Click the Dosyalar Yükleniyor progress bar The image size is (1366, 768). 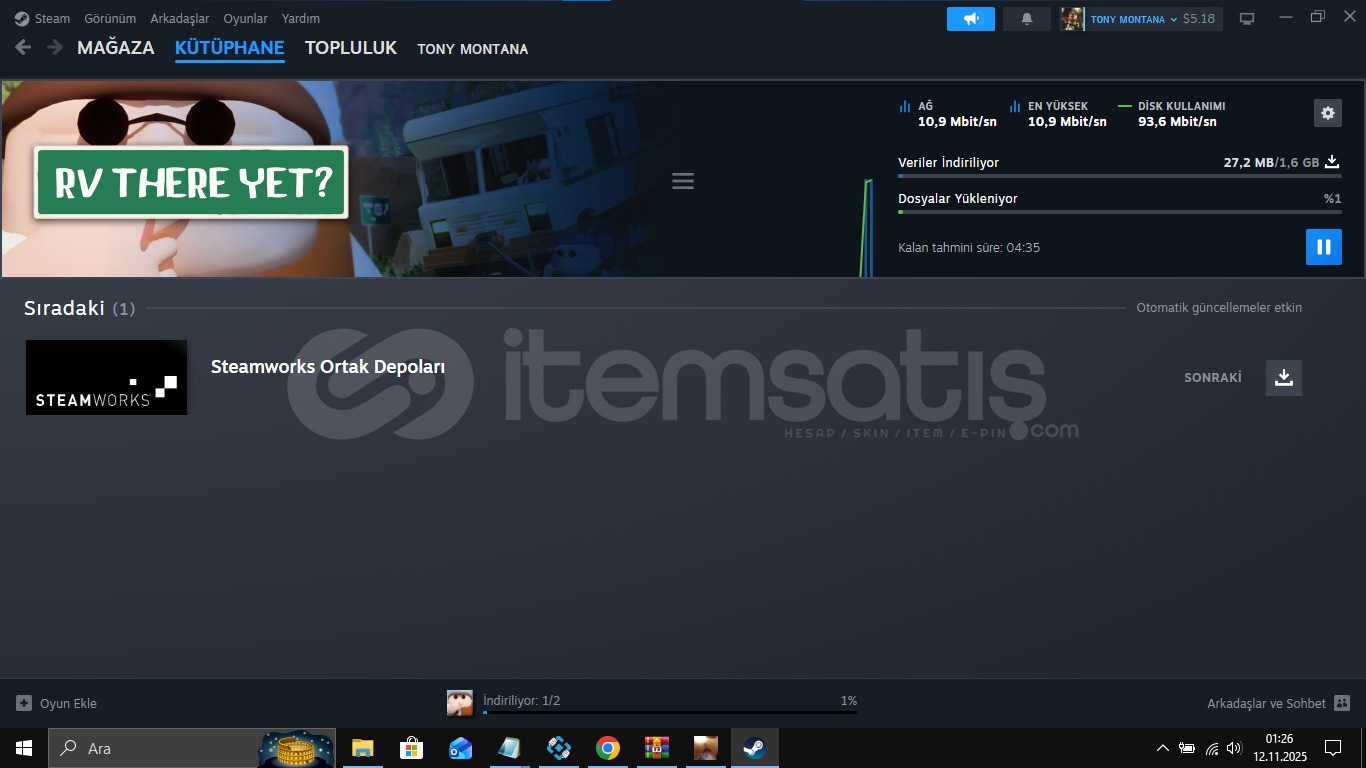pyautogui.click(x=1120, y=212)
